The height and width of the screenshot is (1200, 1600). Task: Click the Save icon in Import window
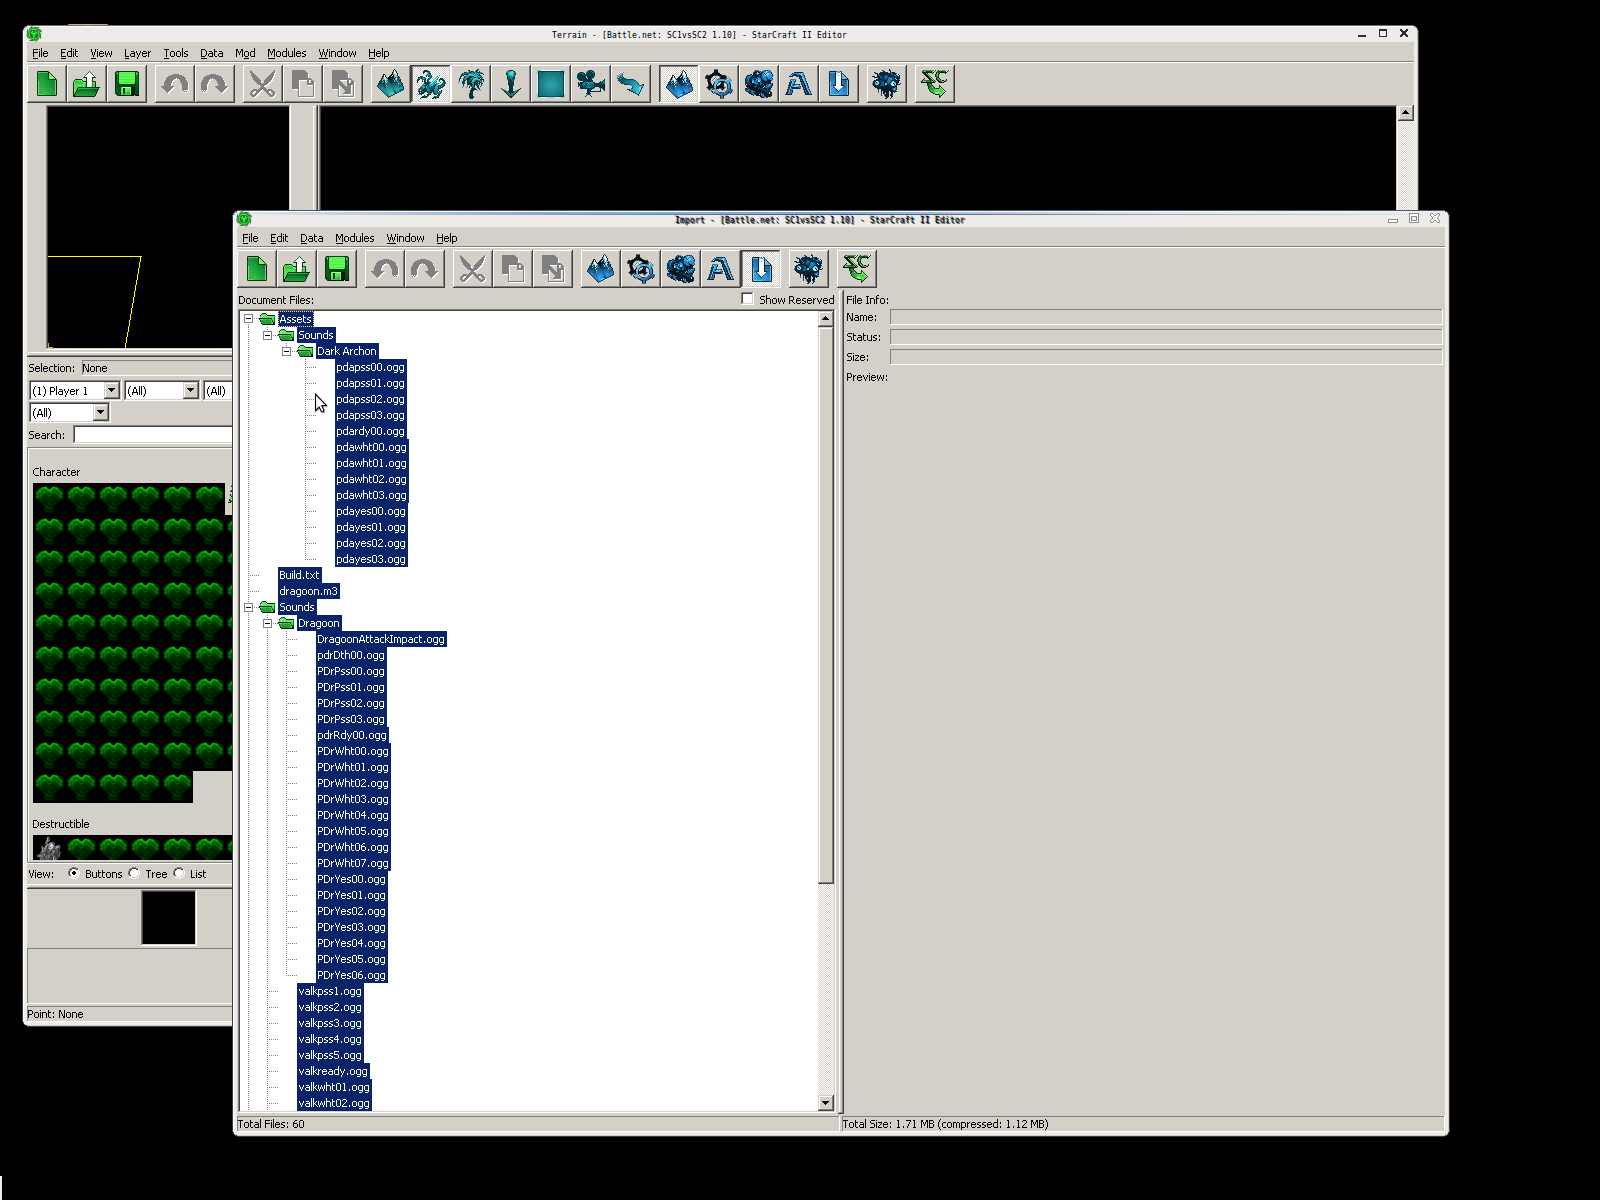[337, 269]
